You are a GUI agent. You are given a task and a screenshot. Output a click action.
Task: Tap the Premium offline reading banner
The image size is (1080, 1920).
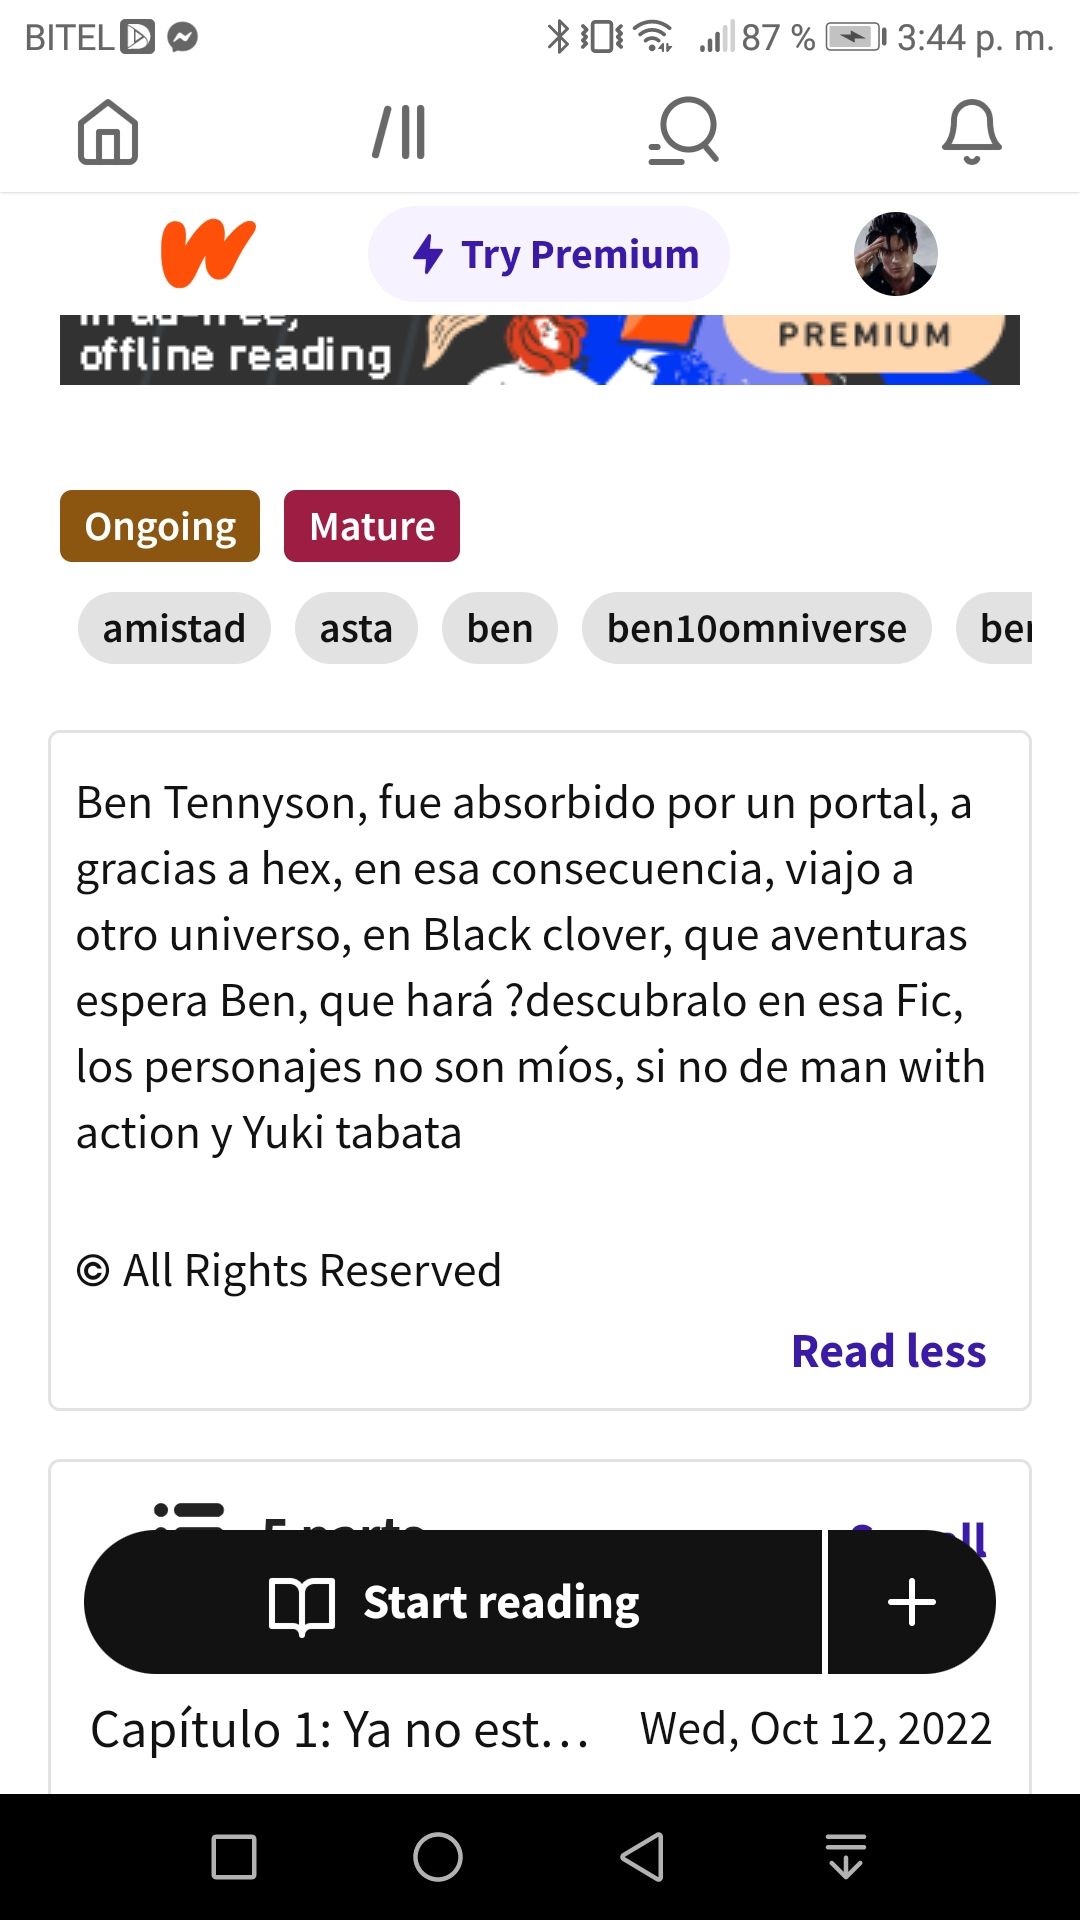540,350
